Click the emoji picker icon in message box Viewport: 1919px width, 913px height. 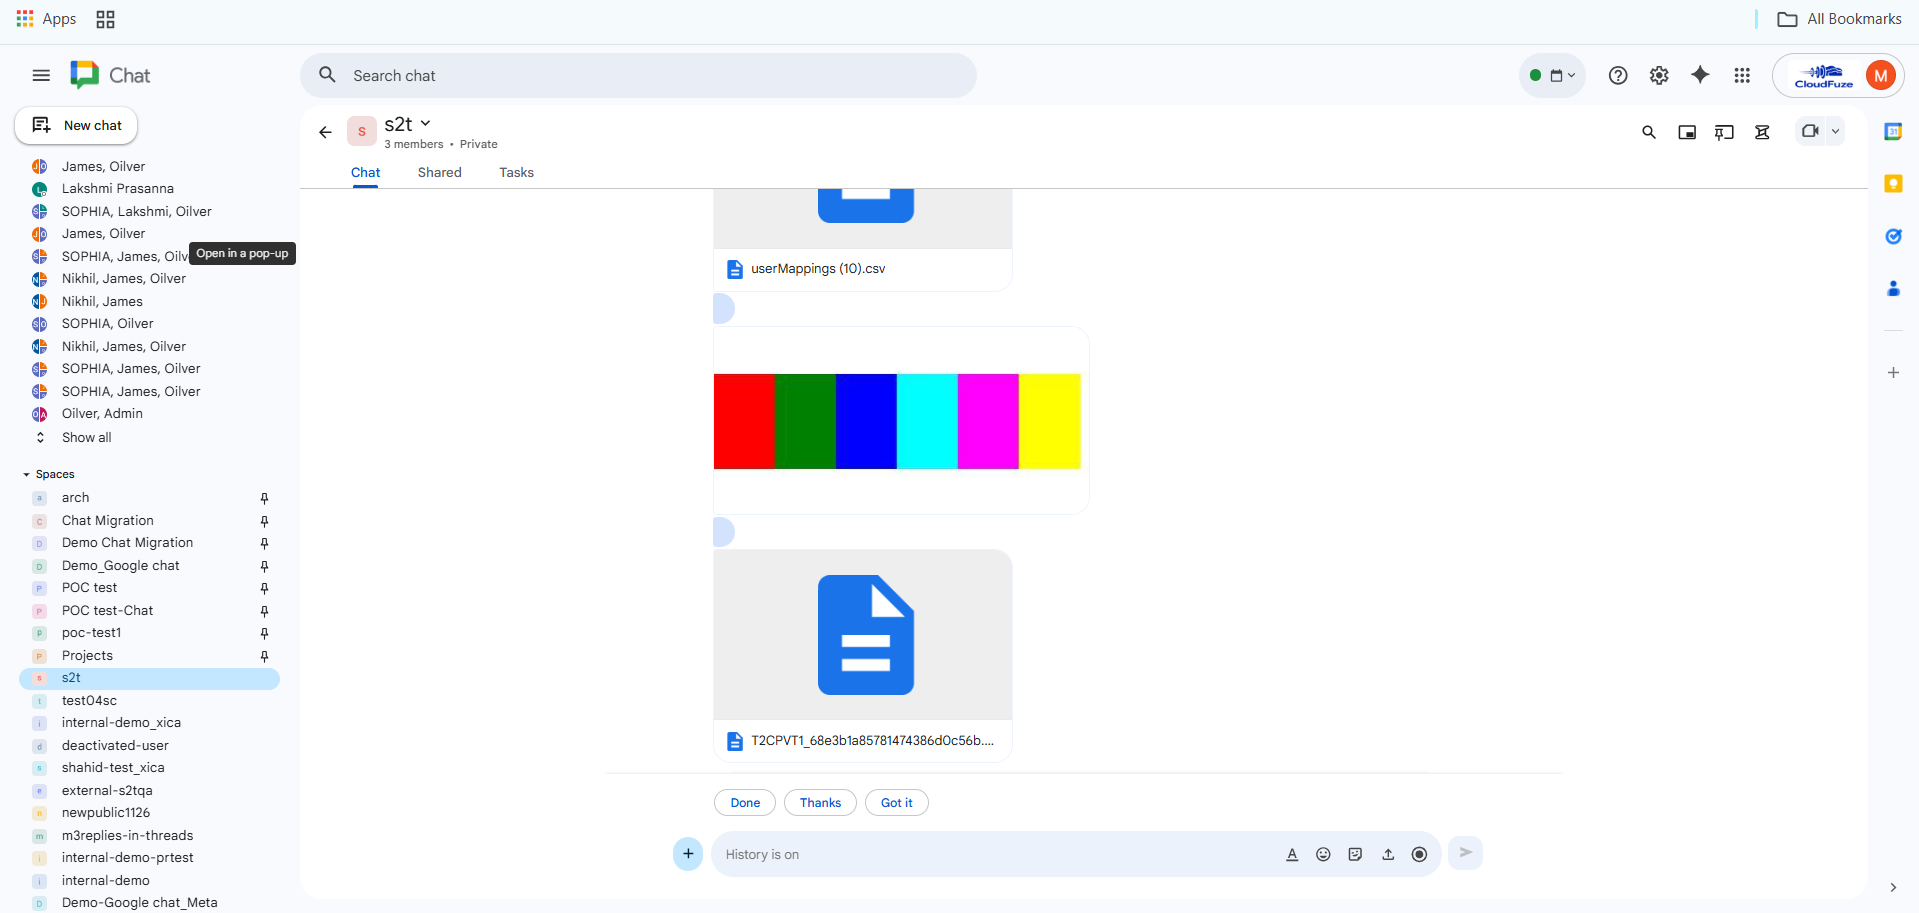(x=1323, y=854)
